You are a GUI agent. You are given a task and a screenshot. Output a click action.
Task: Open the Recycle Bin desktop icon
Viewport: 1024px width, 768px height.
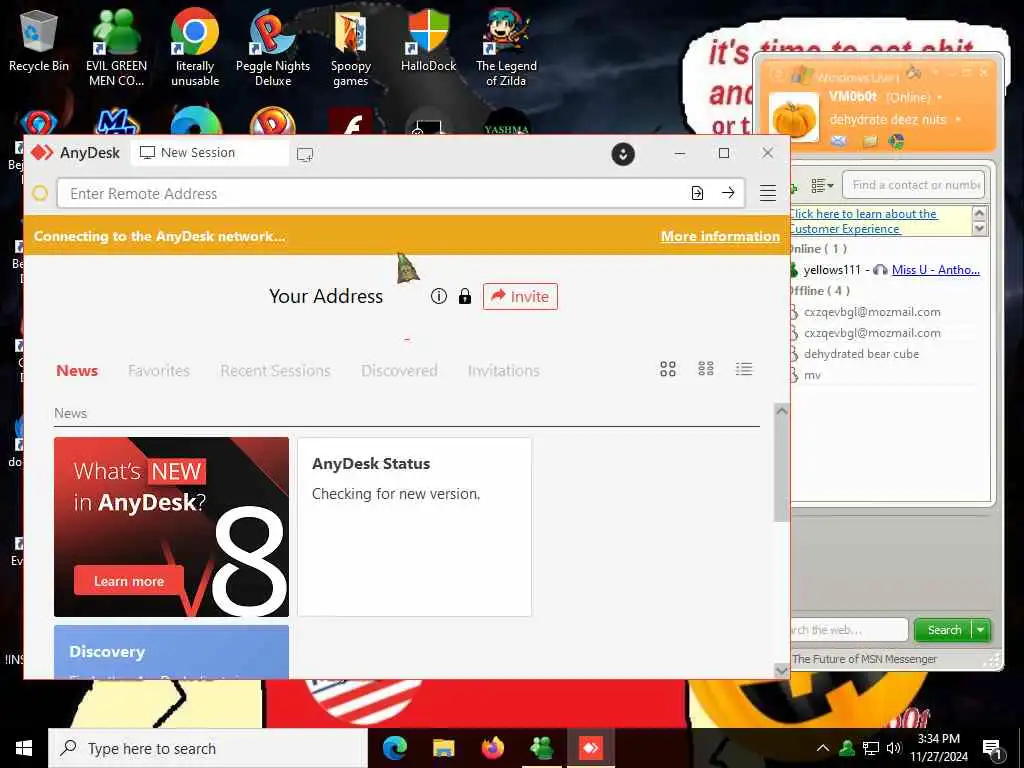39,40
